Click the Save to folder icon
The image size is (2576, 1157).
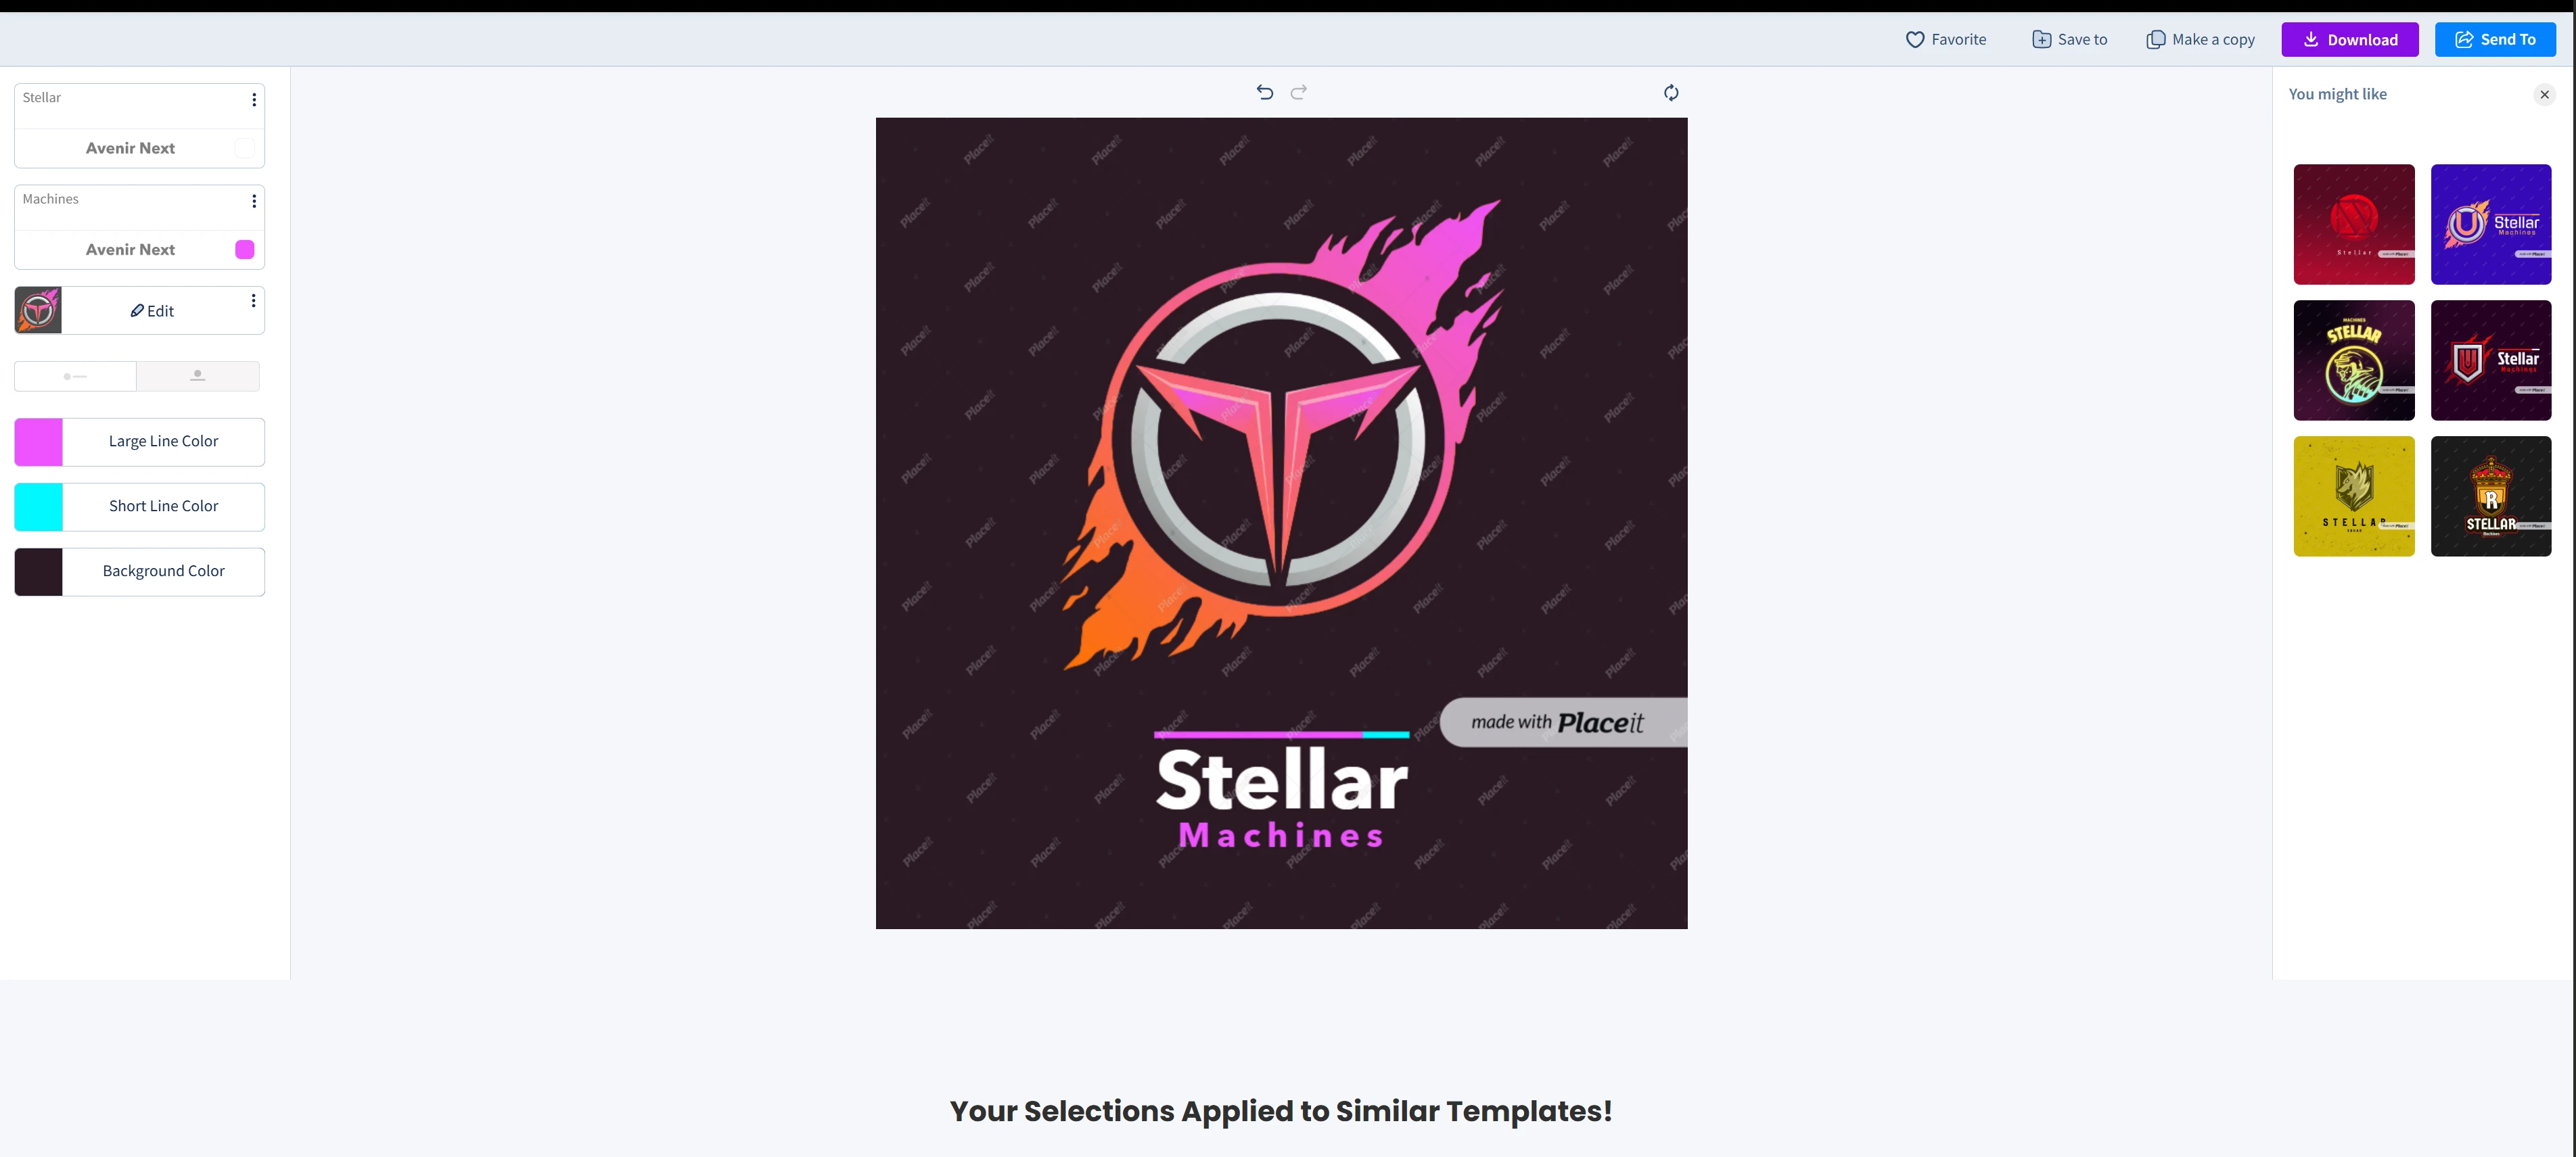coord(2041,40)
